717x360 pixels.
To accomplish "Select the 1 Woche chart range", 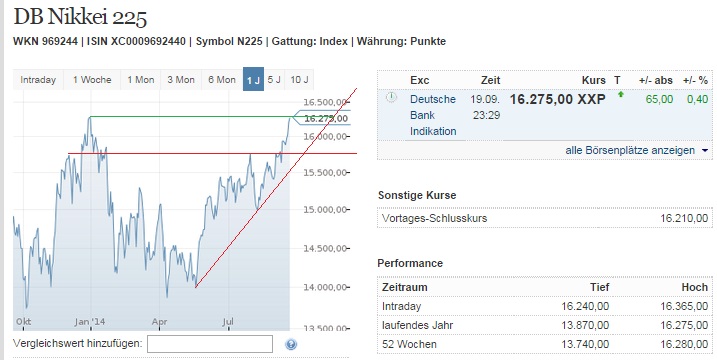I will tap(92, 80).
